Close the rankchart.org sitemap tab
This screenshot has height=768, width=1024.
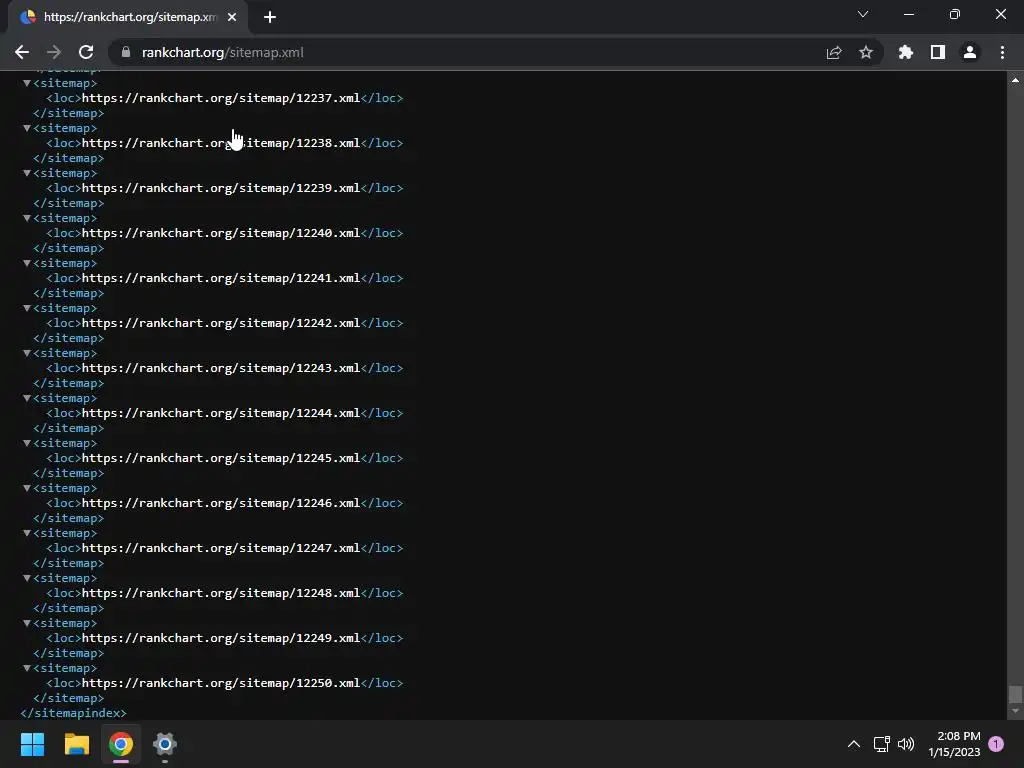232,17
